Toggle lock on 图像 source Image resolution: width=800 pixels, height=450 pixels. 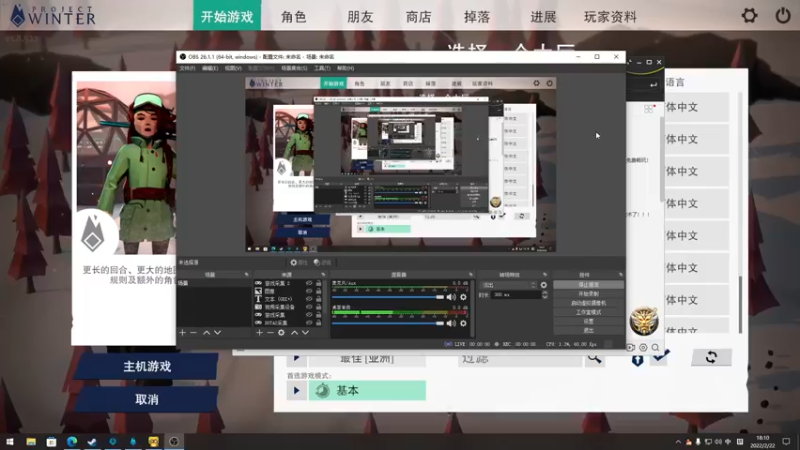319,291
